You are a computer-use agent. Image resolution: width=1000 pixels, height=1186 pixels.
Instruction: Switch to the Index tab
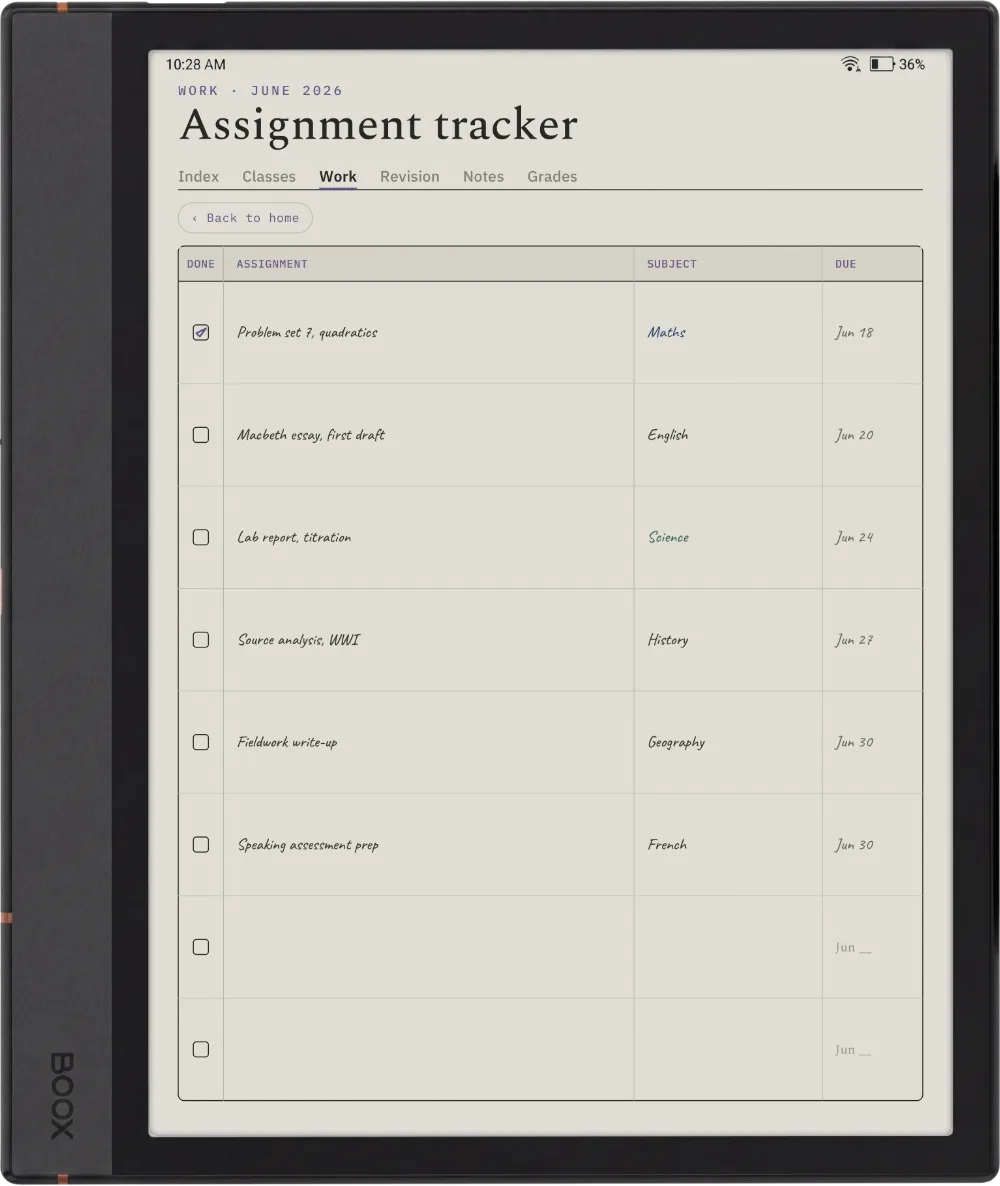(x=198, y=176)
